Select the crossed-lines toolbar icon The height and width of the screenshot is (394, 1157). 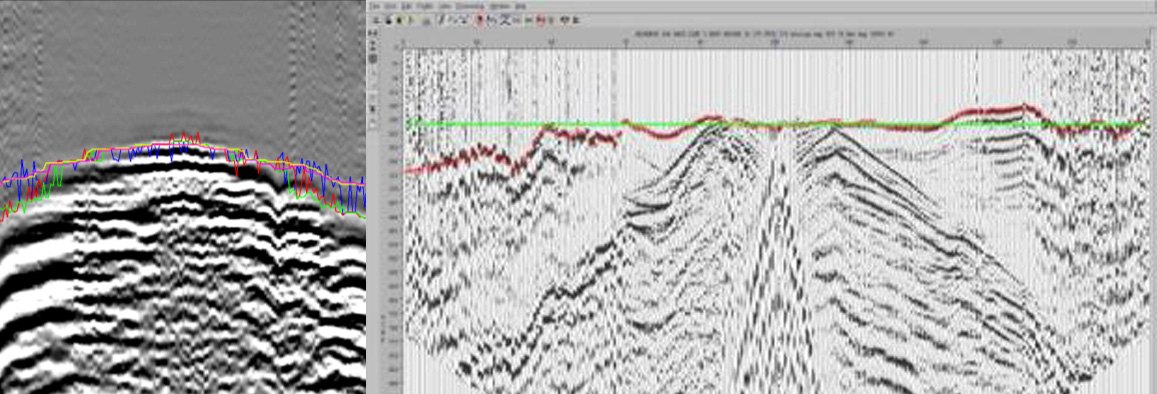pos(505,20)
